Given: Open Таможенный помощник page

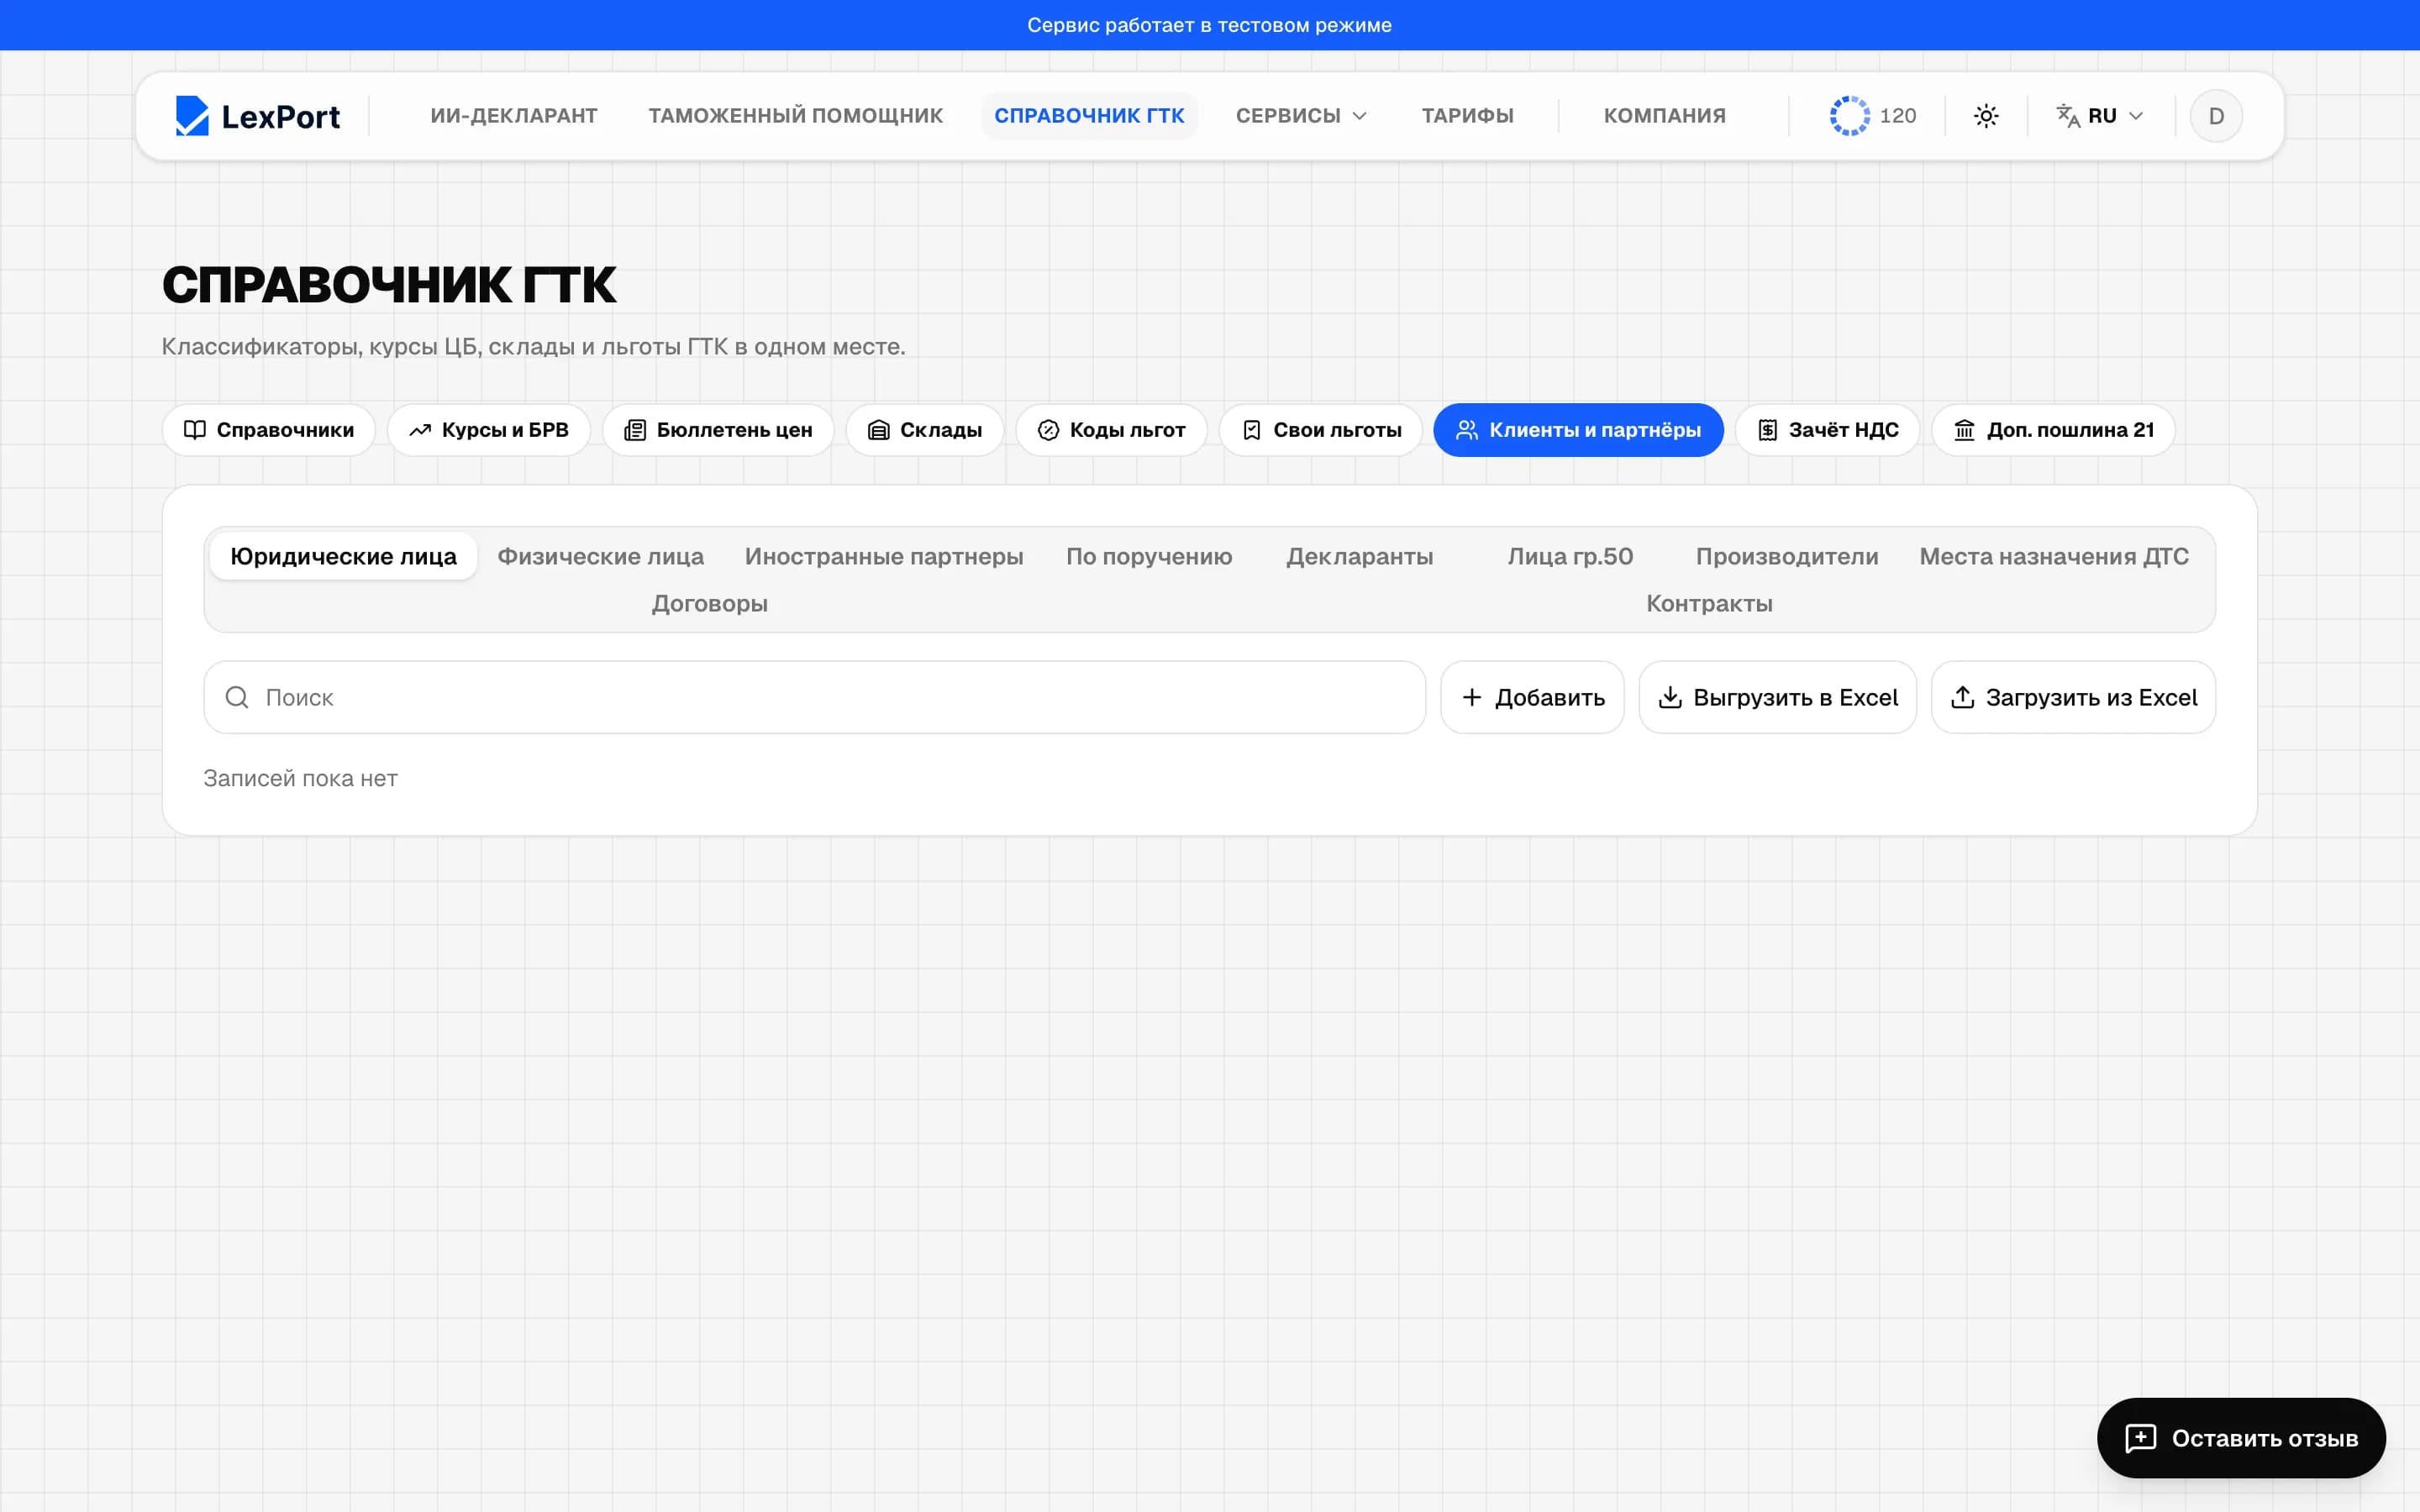Looking at the screenshot, I should click(x=795, y=116).
